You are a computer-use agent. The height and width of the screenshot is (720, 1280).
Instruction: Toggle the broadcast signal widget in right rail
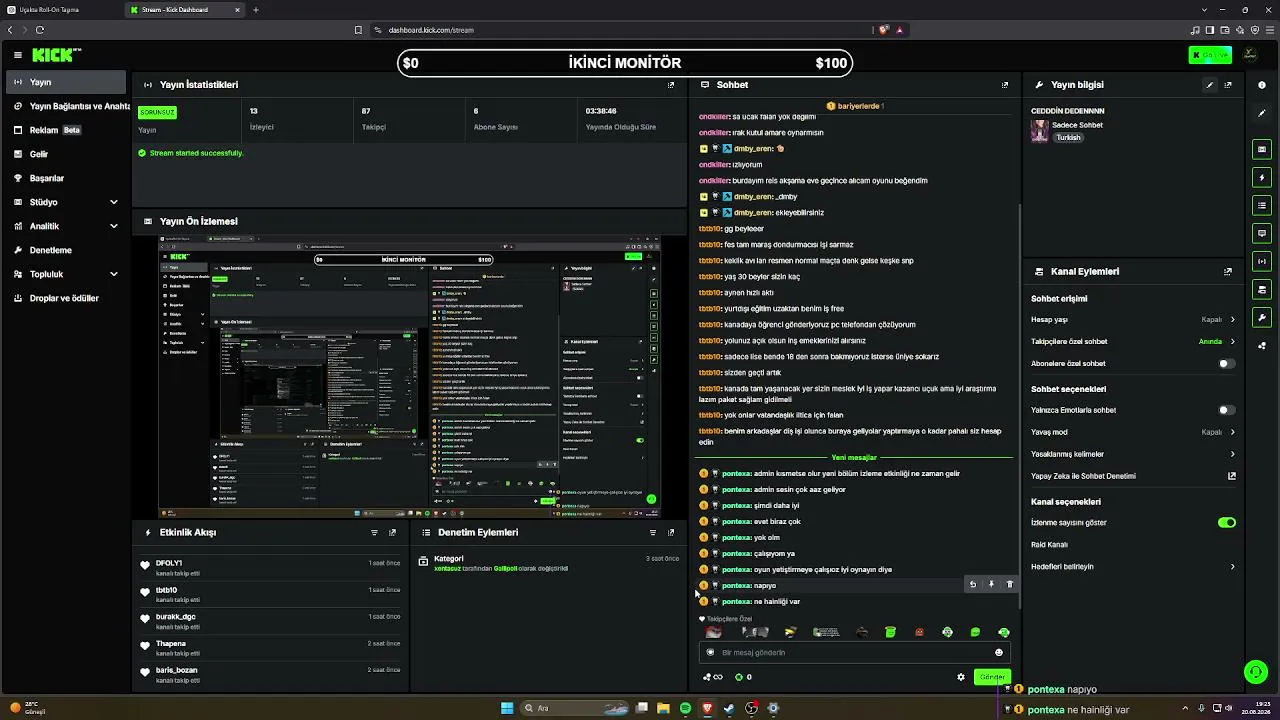(x=1262, y=261)
